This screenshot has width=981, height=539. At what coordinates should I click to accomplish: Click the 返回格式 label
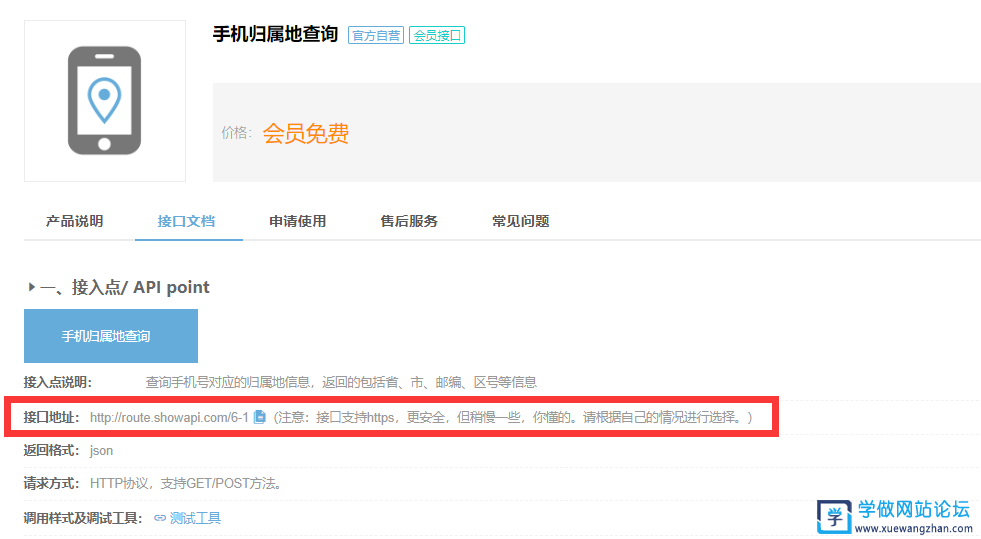pos(51,451)
